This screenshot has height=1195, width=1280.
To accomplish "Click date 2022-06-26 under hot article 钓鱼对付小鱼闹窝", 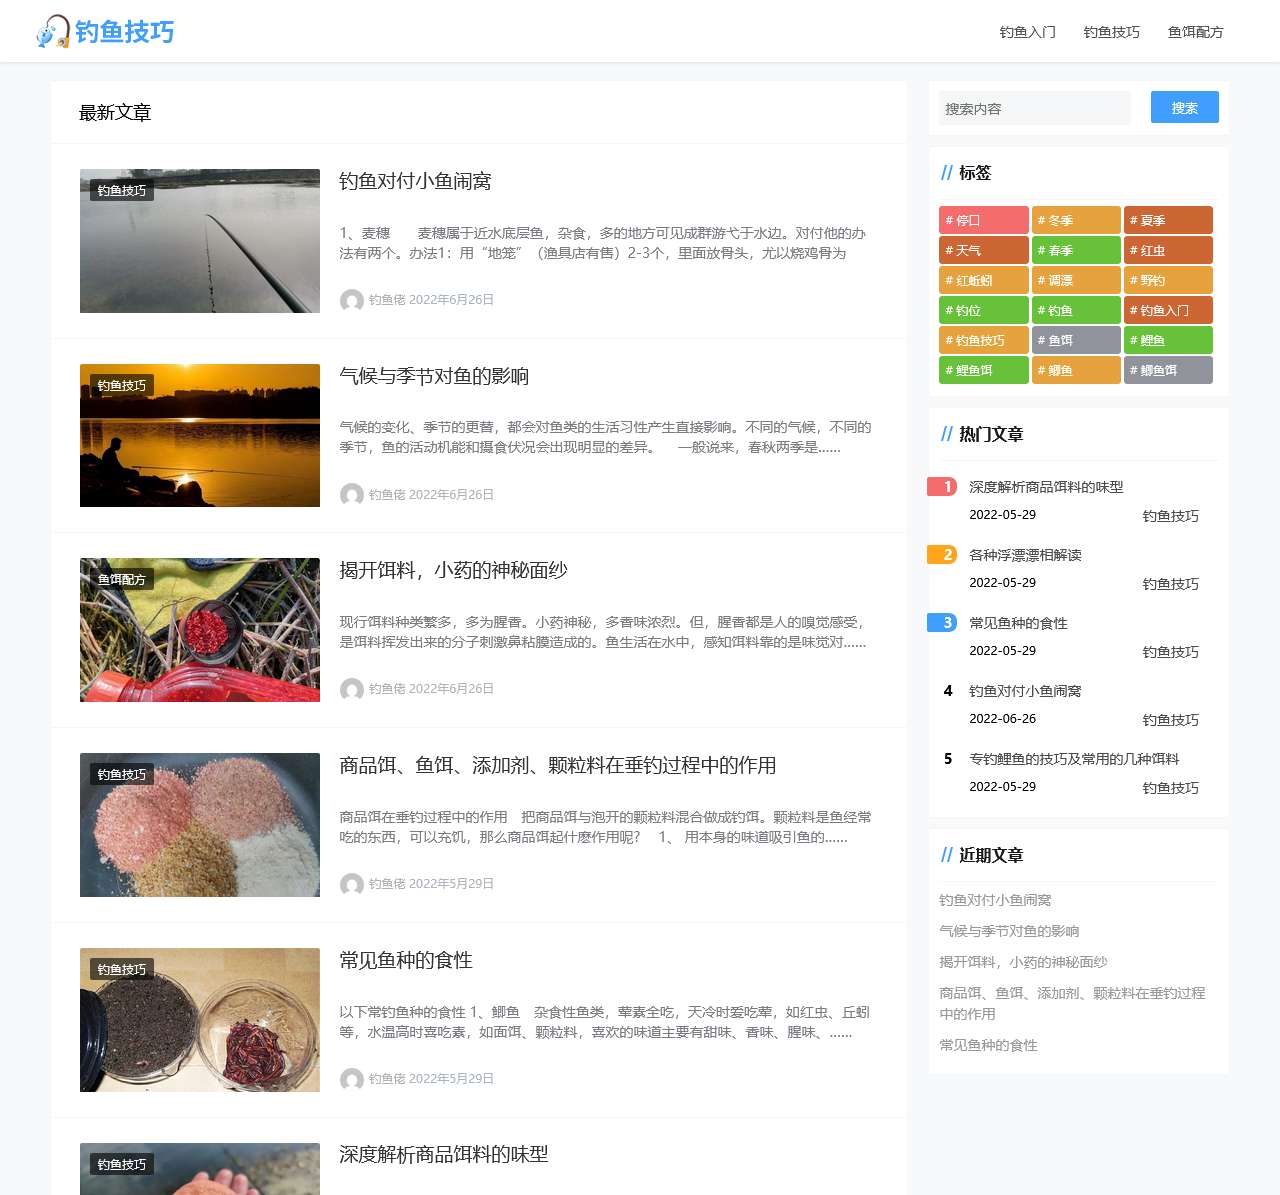I will [x=1002, y=719].
